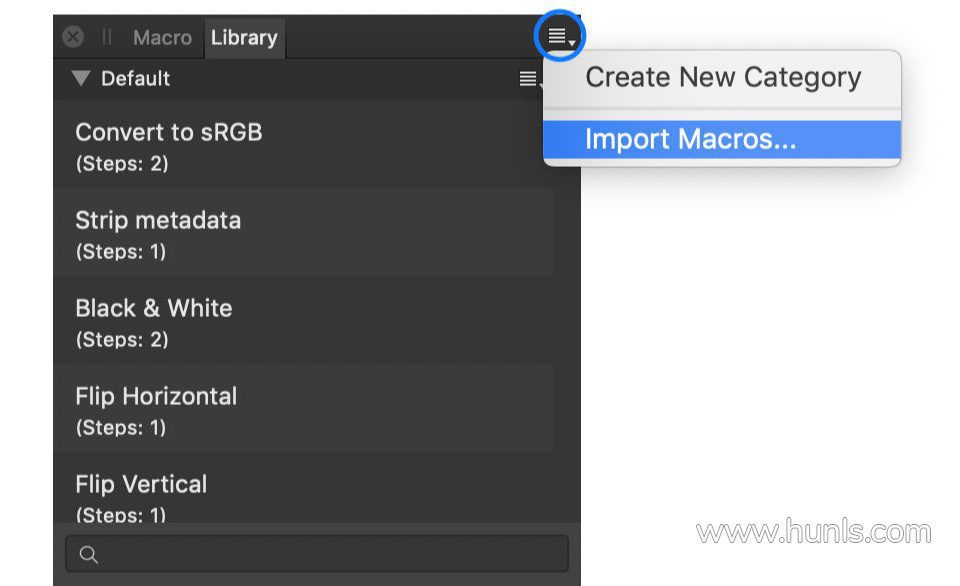Image resolution: width=960 pixels, height=586 pixels.
Task: Select the Default category header label
Action: (x=135, y=78)
